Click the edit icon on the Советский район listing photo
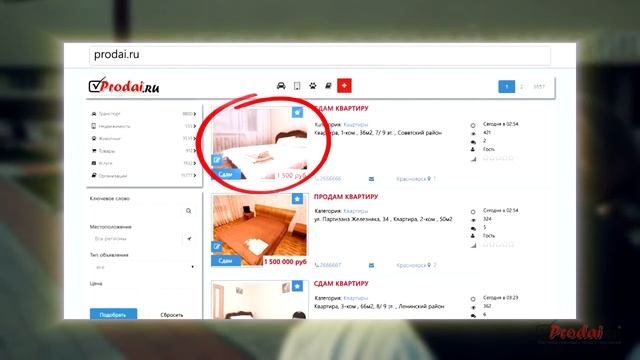Screen dimensions: 640x360 [216, 160]
